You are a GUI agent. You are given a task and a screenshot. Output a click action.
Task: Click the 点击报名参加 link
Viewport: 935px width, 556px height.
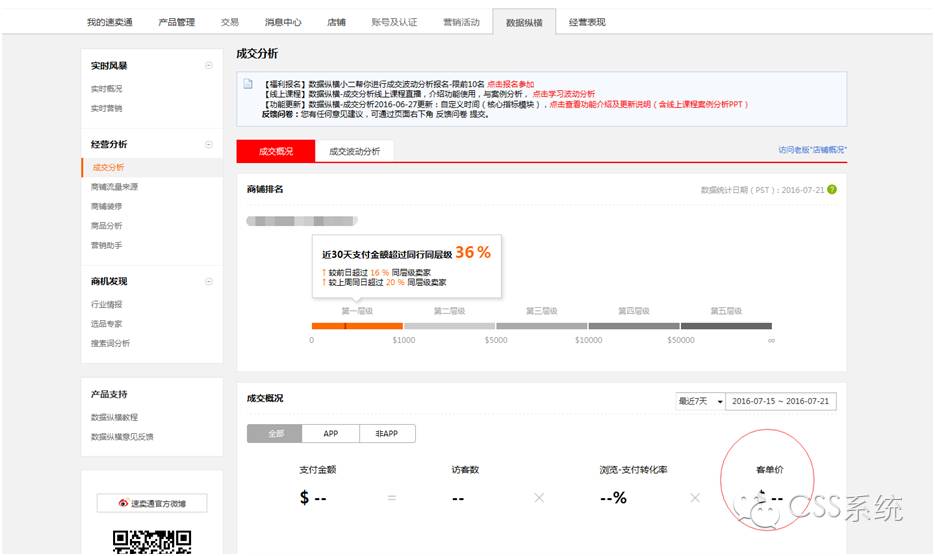point(510,84)
